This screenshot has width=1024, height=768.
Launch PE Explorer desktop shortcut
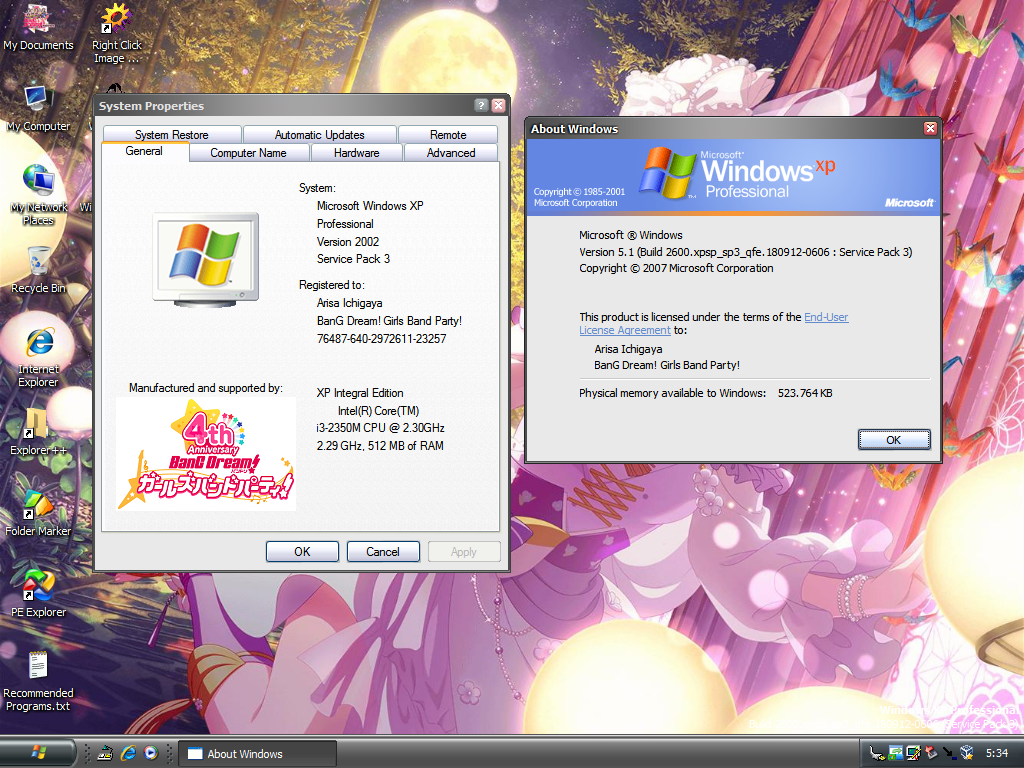click(38, 594)
